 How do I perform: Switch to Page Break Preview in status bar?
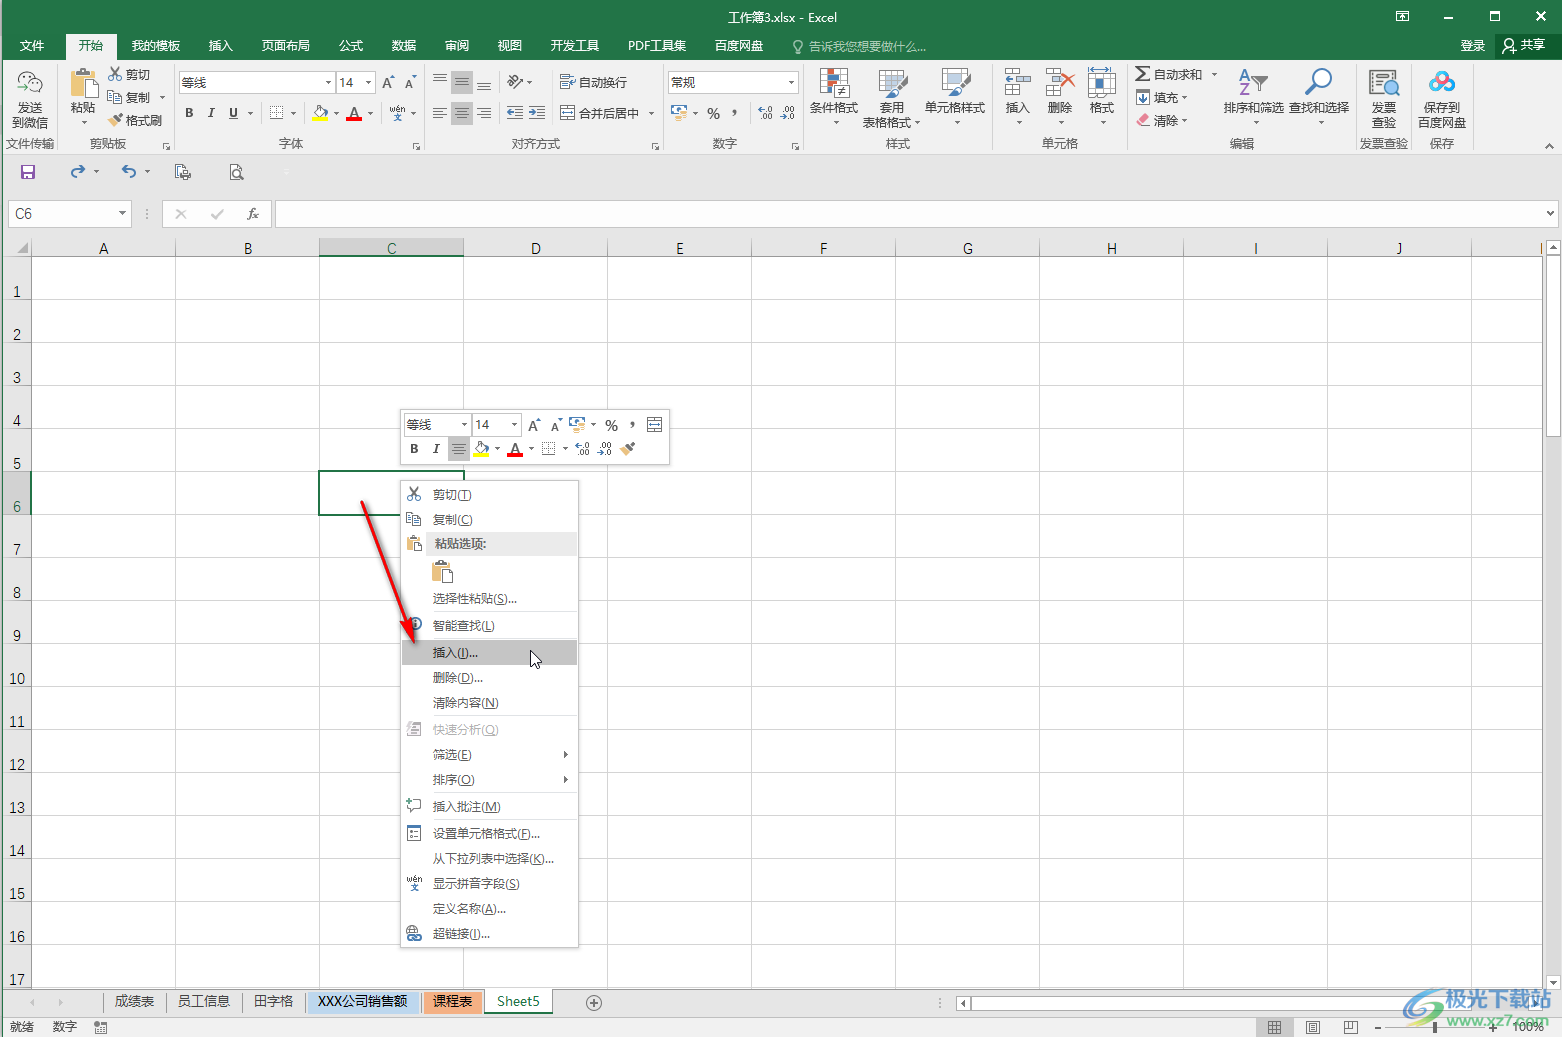1351,1027
